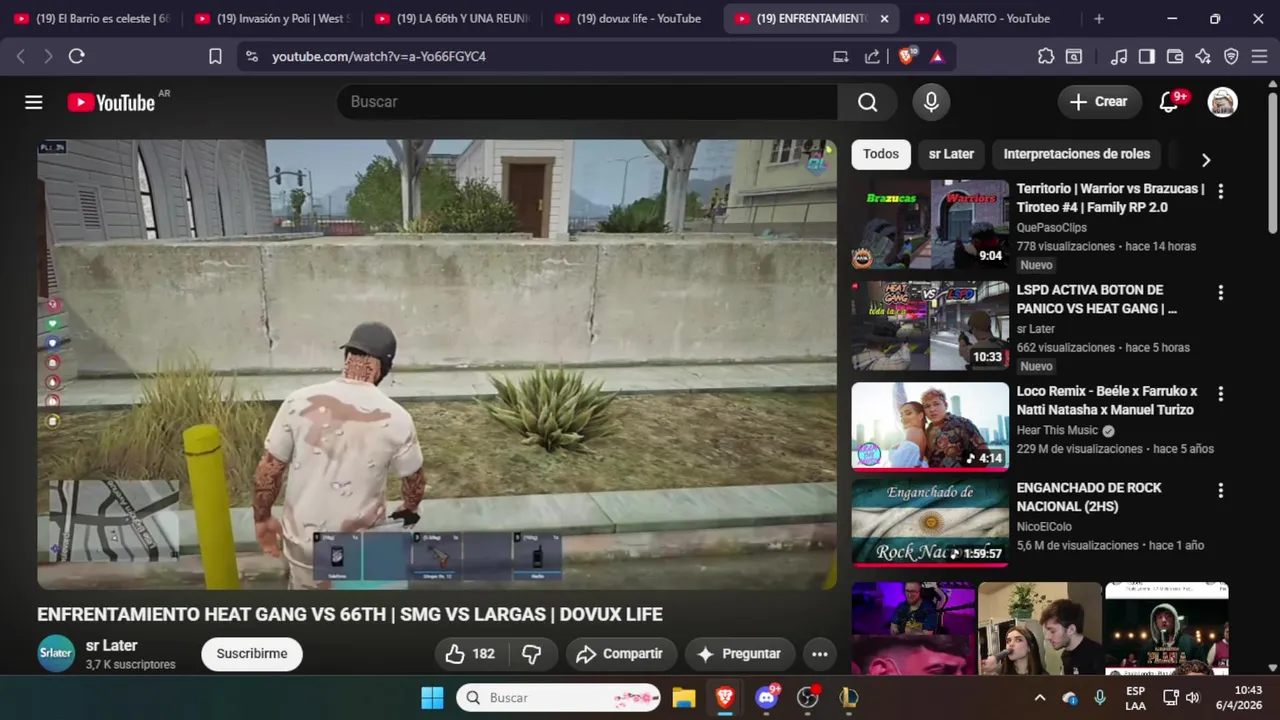Screen dimensions: 1280x720
Task: Open the browser extensions puzzle icon
Action: [1046, 57]
